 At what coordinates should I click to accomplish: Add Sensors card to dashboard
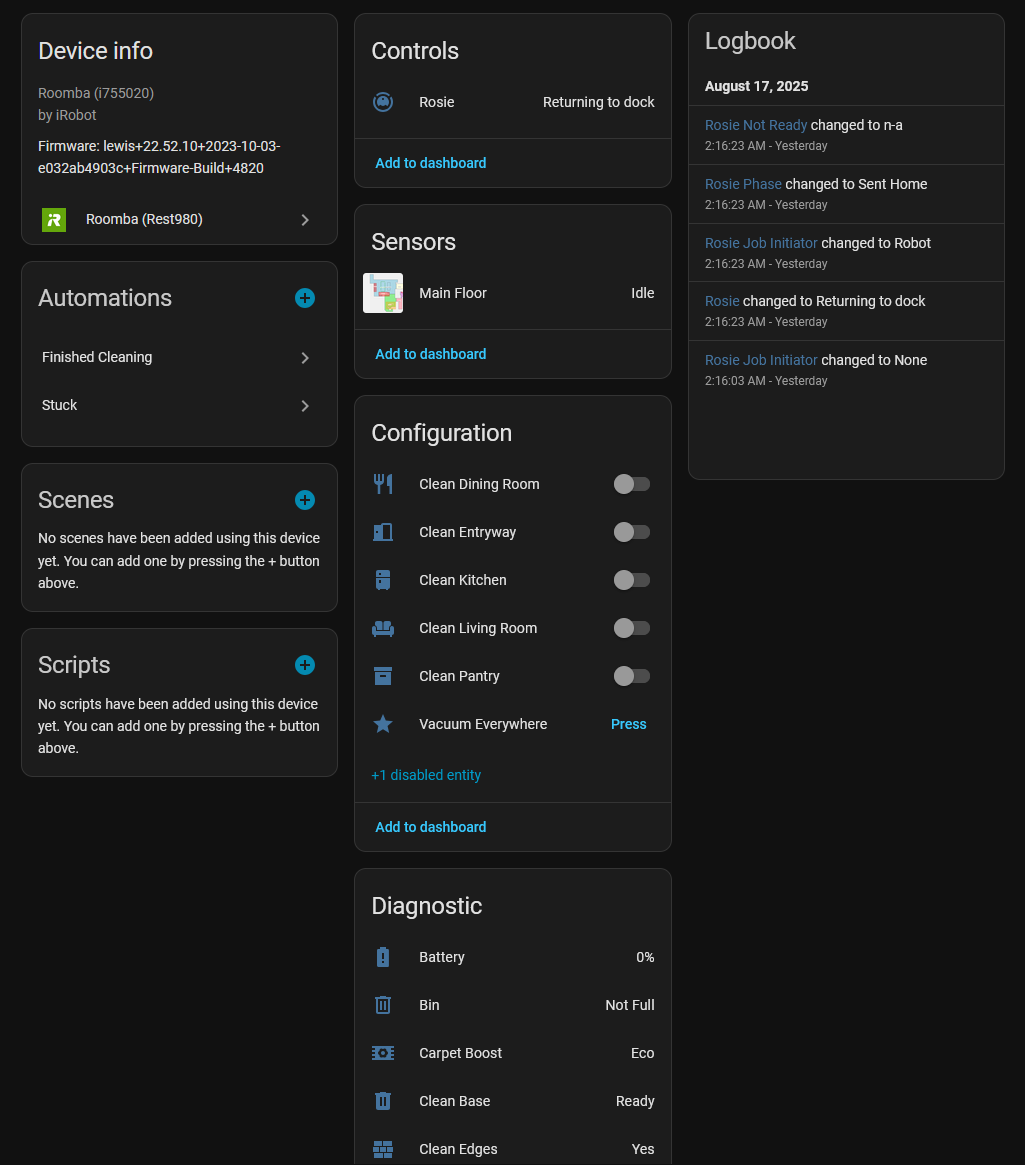431,354
